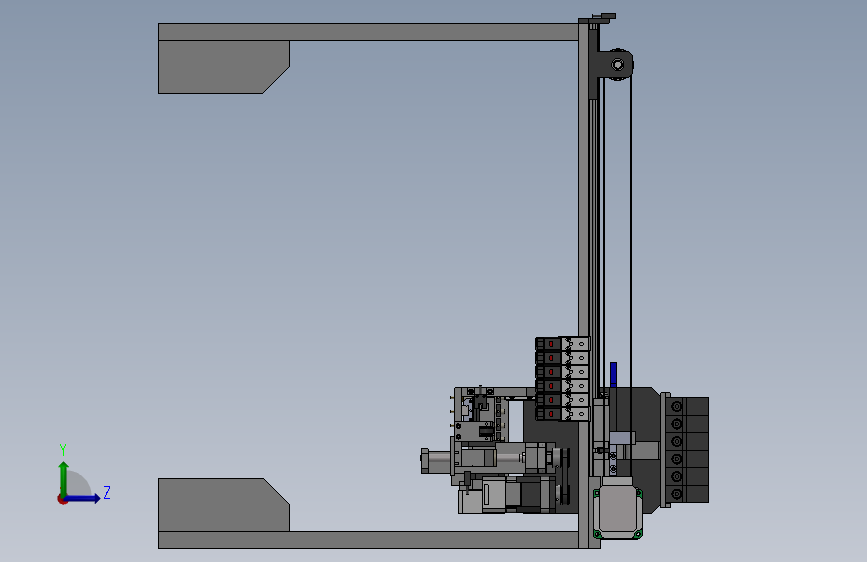Screen dimensions: 867x562
Task: Click the green Y axis of the triad
Action: 63,479
